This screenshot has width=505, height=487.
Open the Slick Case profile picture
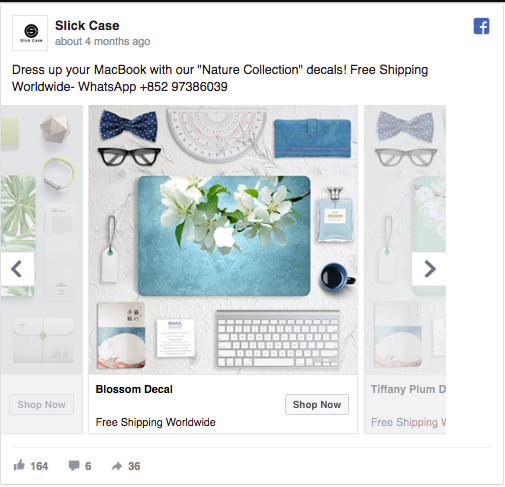click(30, 33)
